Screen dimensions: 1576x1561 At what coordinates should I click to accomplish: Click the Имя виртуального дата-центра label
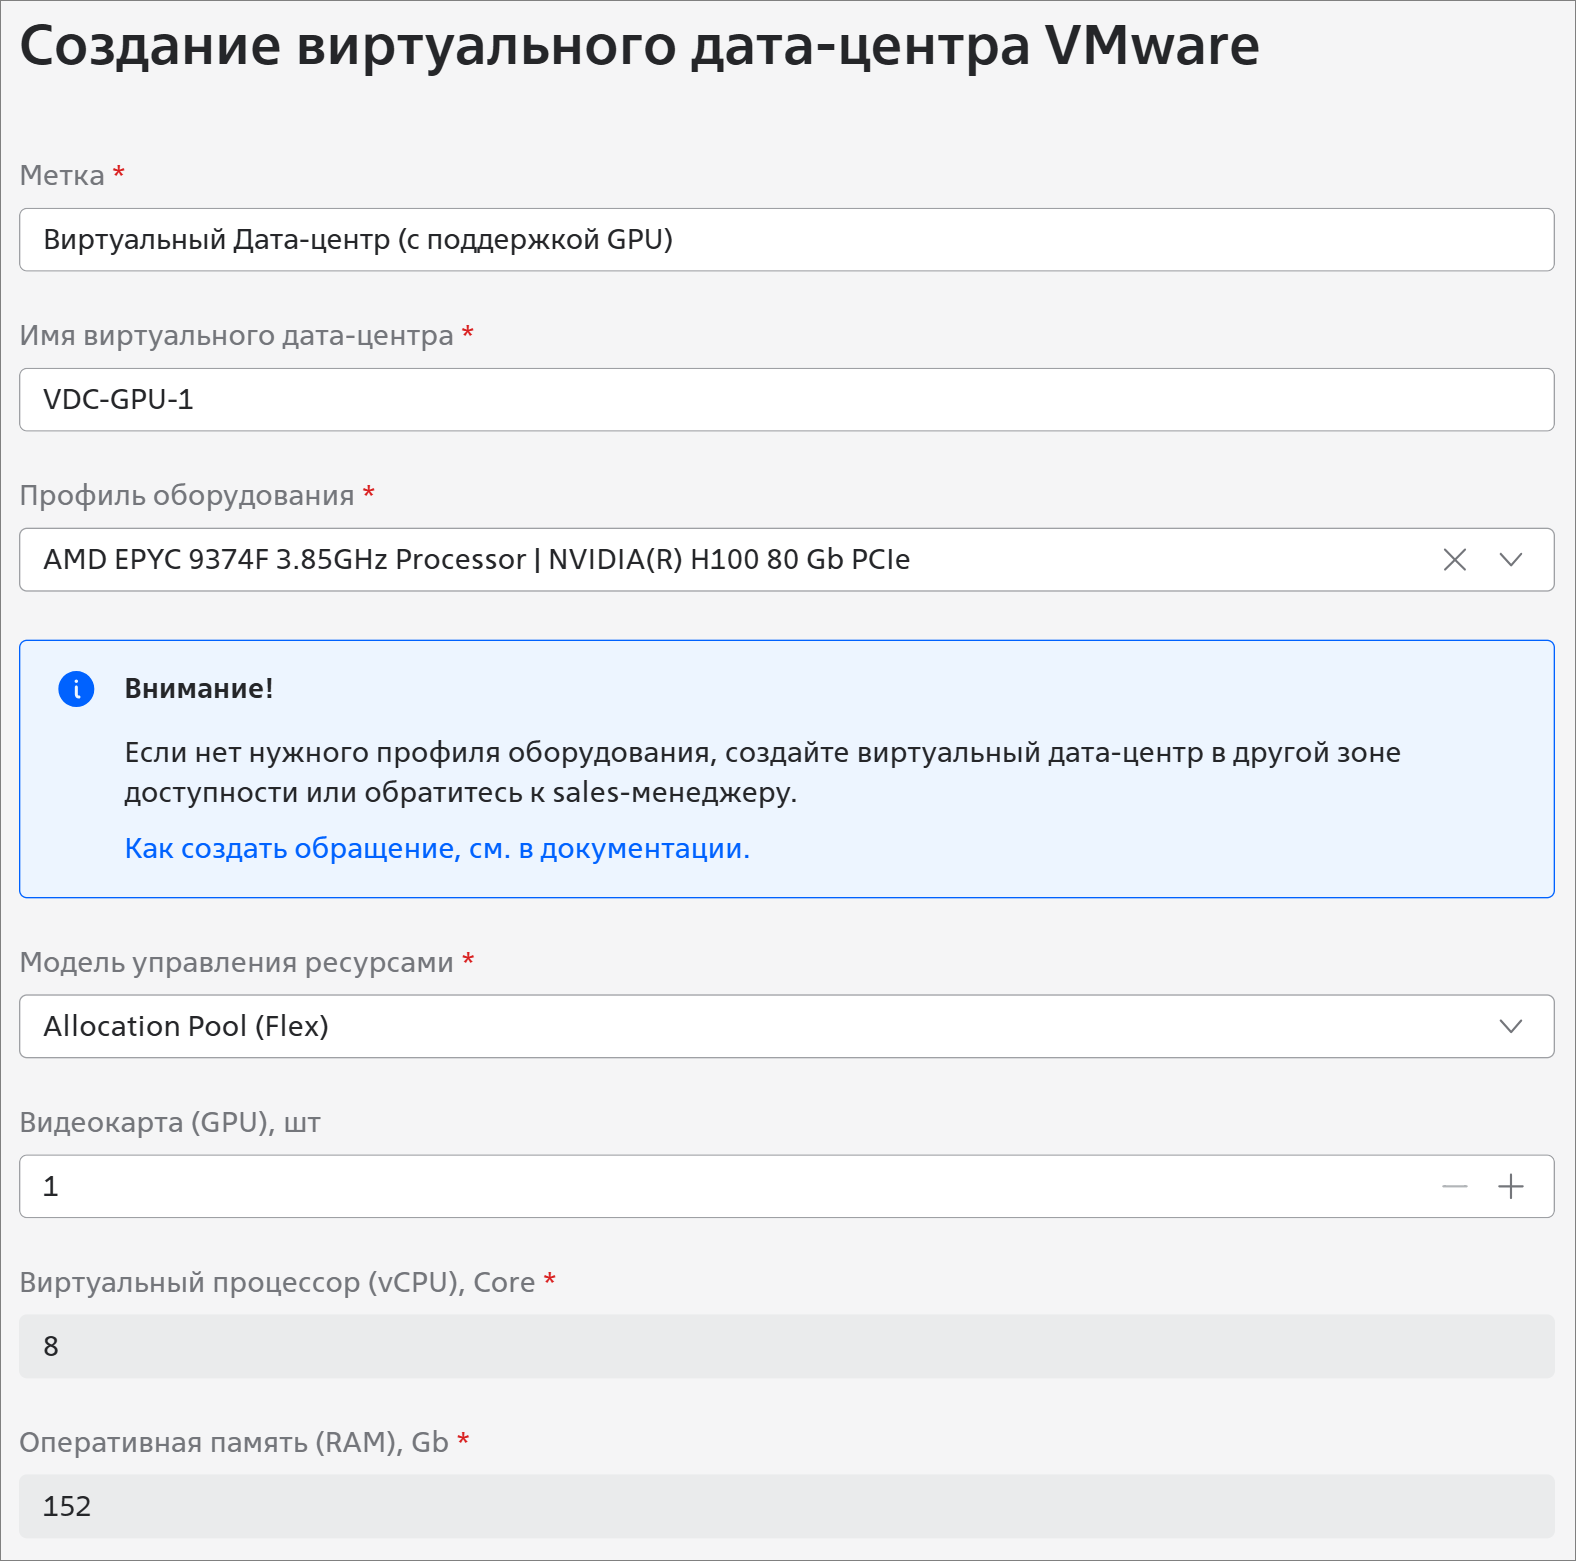click(236, 336)
